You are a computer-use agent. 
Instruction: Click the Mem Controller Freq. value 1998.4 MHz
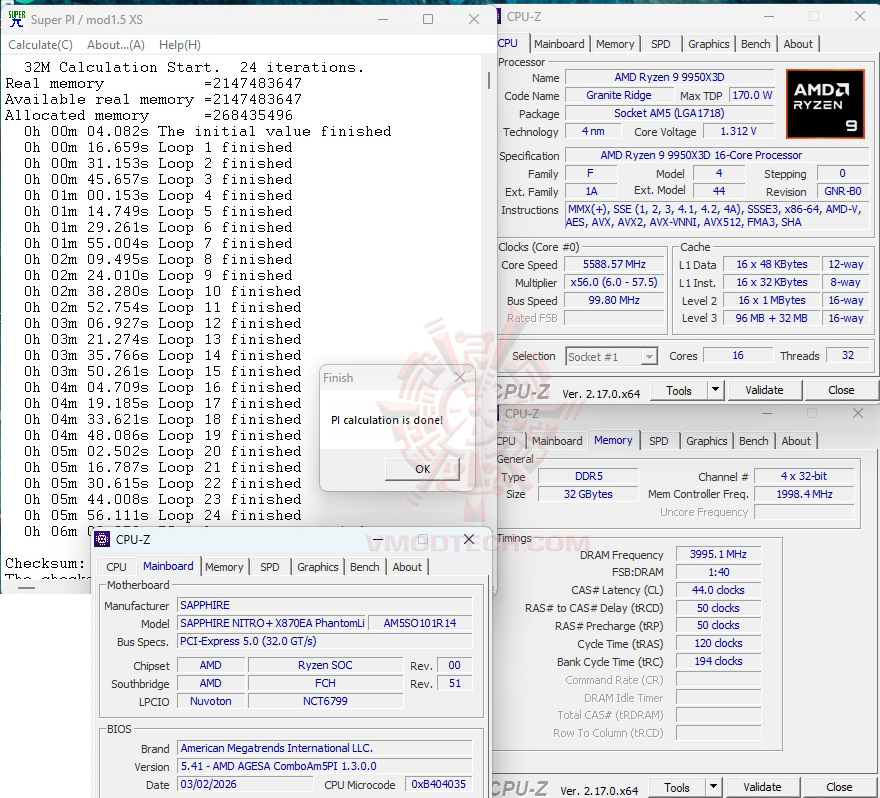point(804,494)
